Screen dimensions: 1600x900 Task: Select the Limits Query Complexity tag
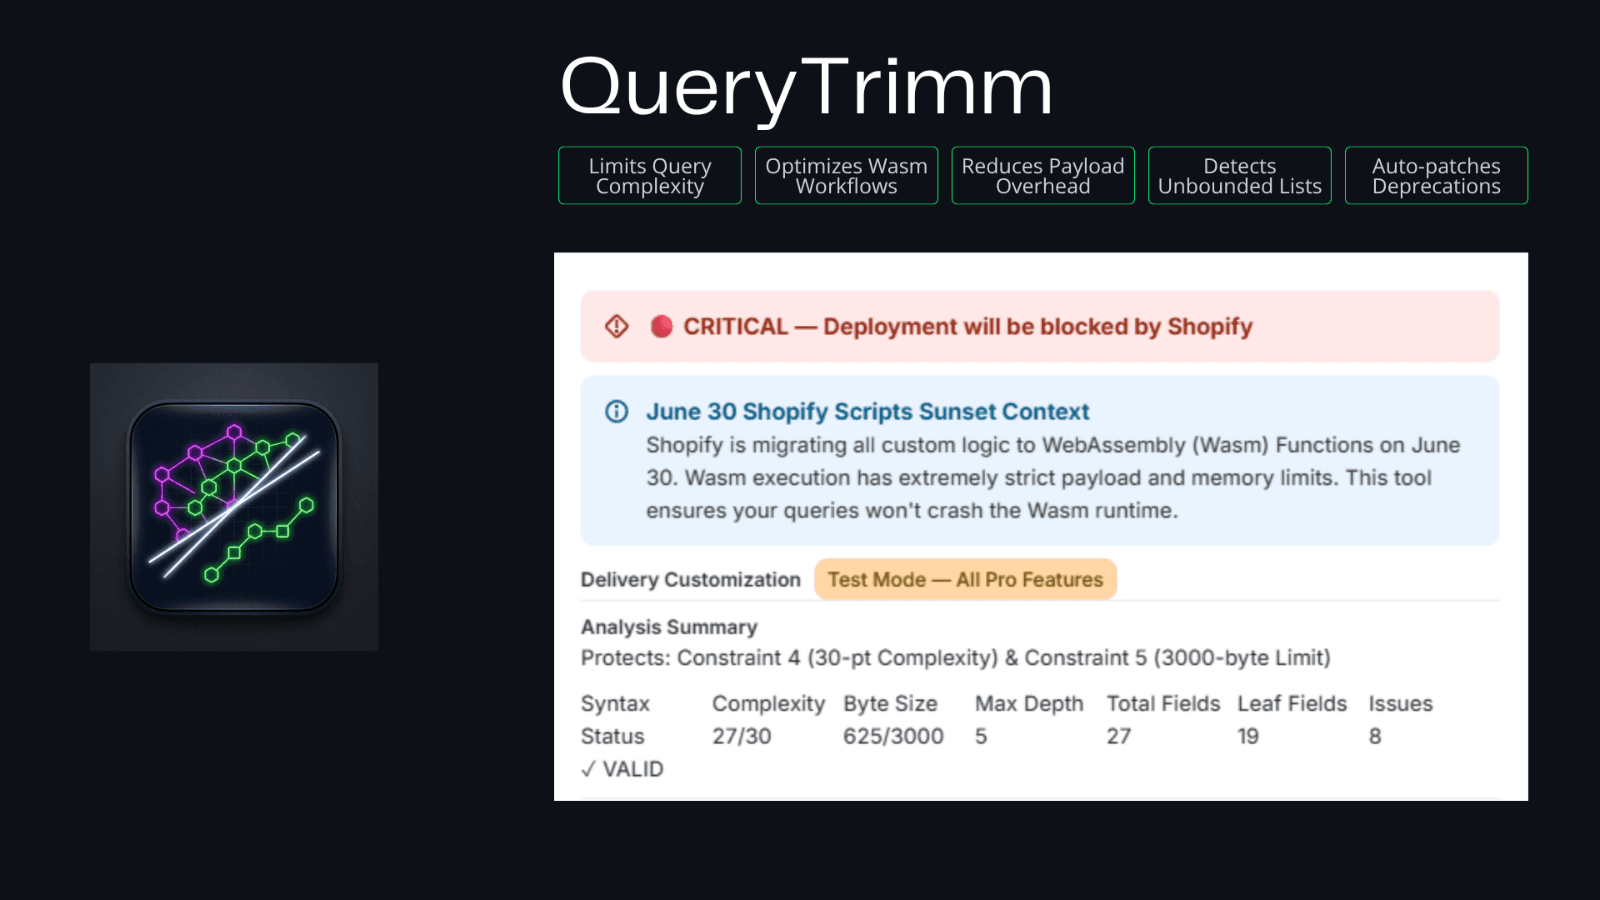(x=650, y=176)
